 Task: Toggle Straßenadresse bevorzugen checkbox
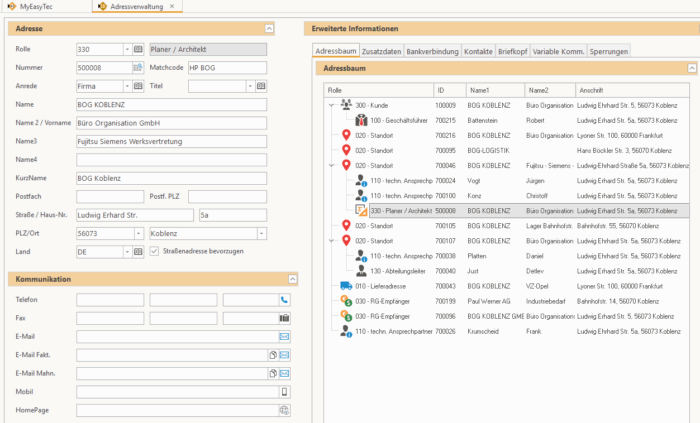[x=154, y=251]
